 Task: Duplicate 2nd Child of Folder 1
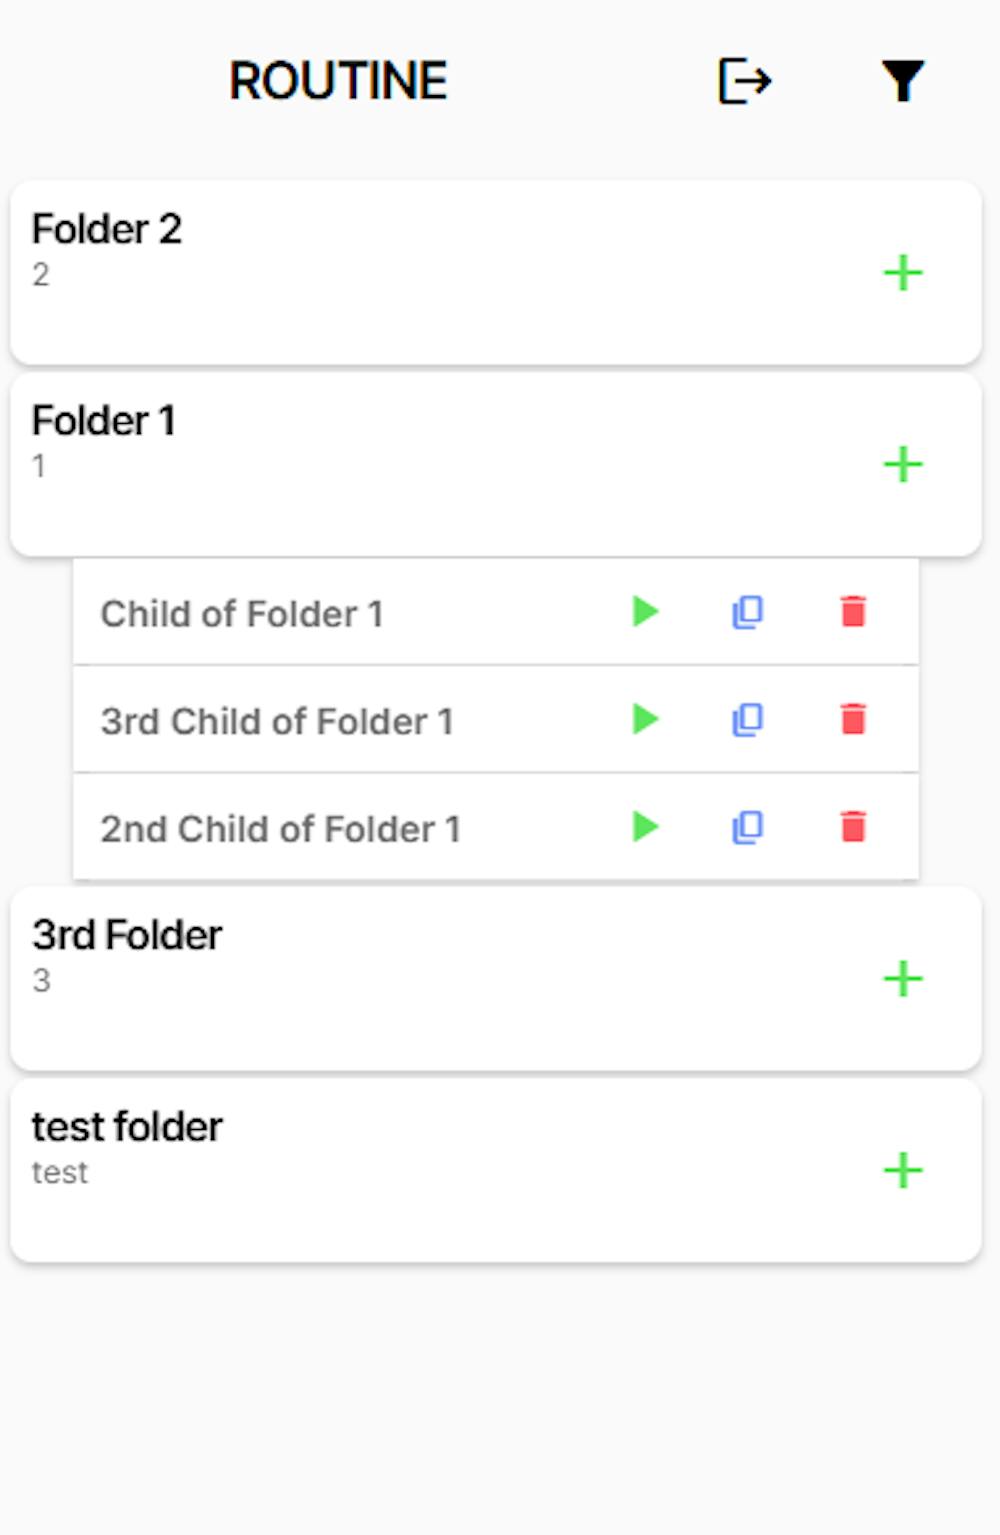[x=748, y=828]
